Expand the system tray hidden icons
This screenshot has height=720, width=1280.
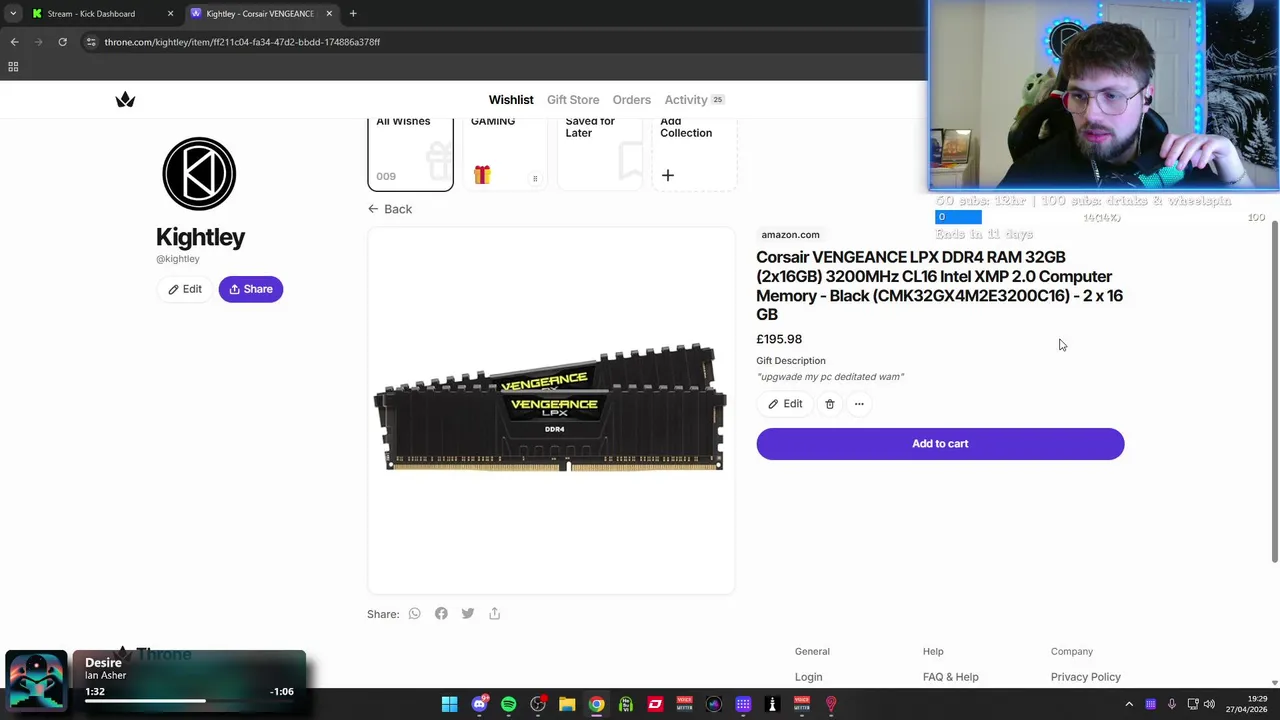point(1129,705)
